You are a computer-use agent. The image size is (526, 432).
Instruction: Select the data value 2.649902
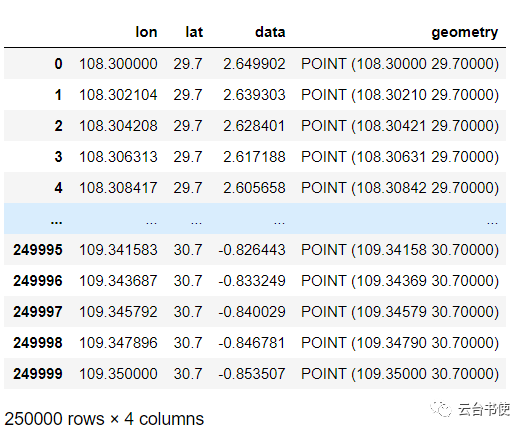(254, 64)
